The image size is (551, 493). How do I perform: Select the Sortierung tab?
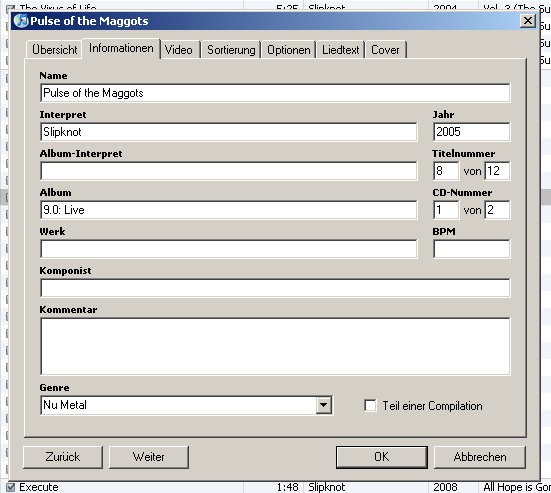point(231,50)
